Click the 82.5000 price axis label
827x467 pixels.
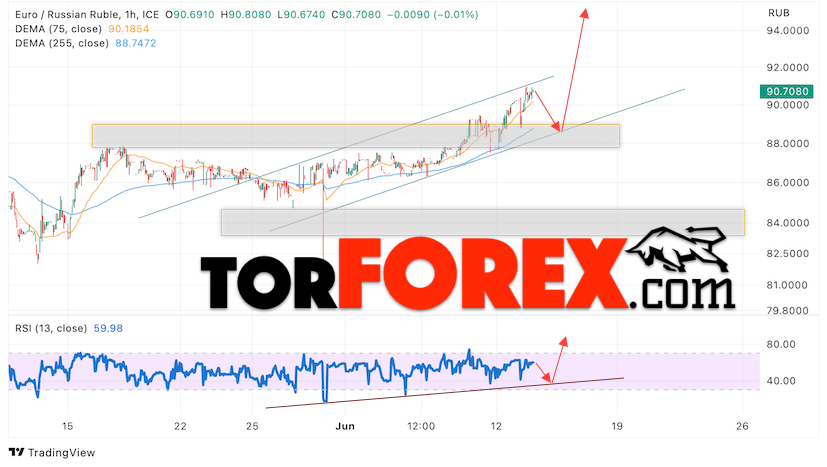pos(787,253)
